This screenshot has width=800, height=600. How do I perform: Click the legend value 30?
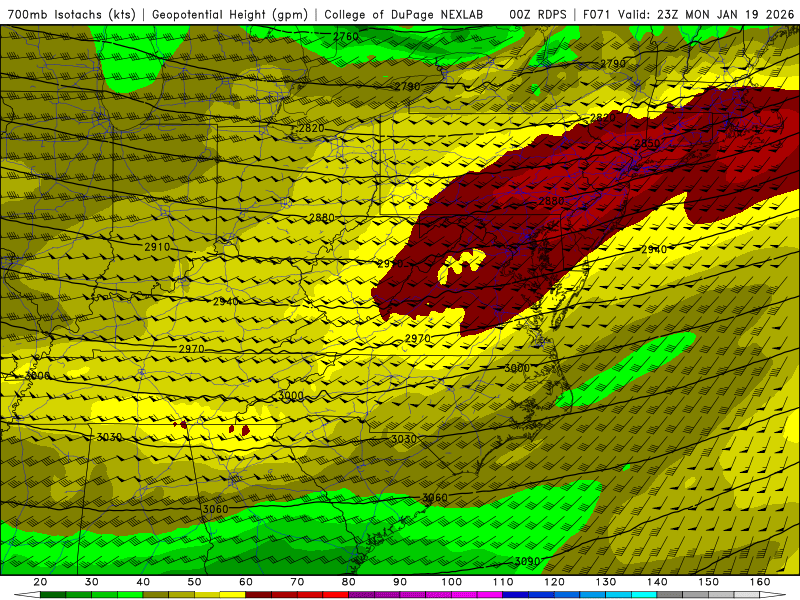91,582
